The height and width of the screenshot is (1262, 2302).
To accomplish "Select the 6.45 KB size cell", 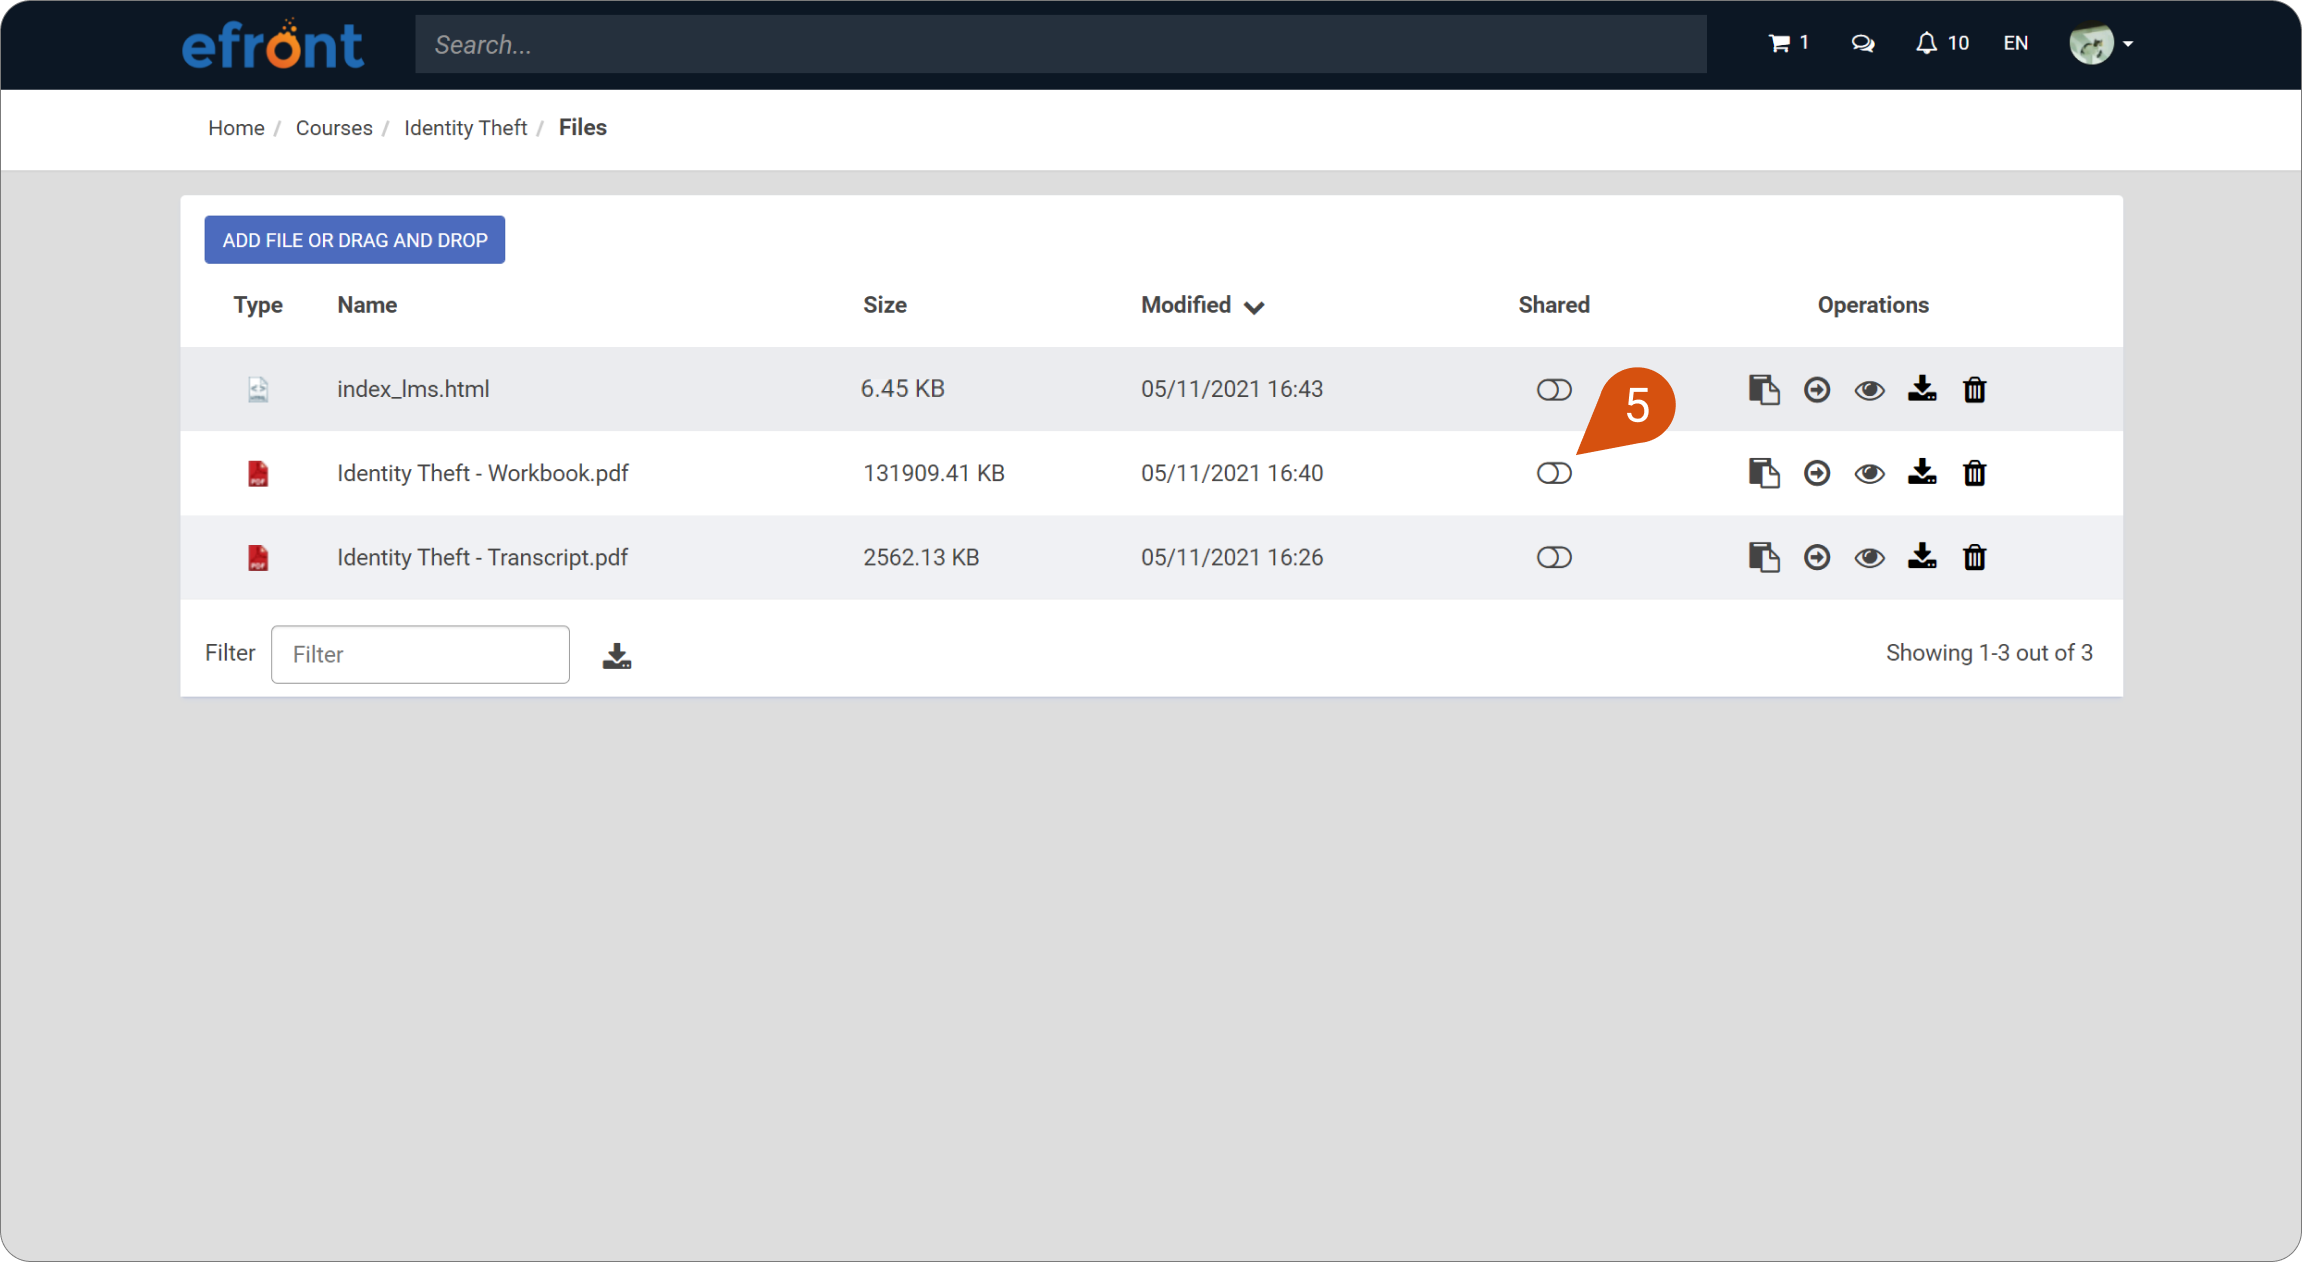I will pyautogui.click(x=903, y=389).
